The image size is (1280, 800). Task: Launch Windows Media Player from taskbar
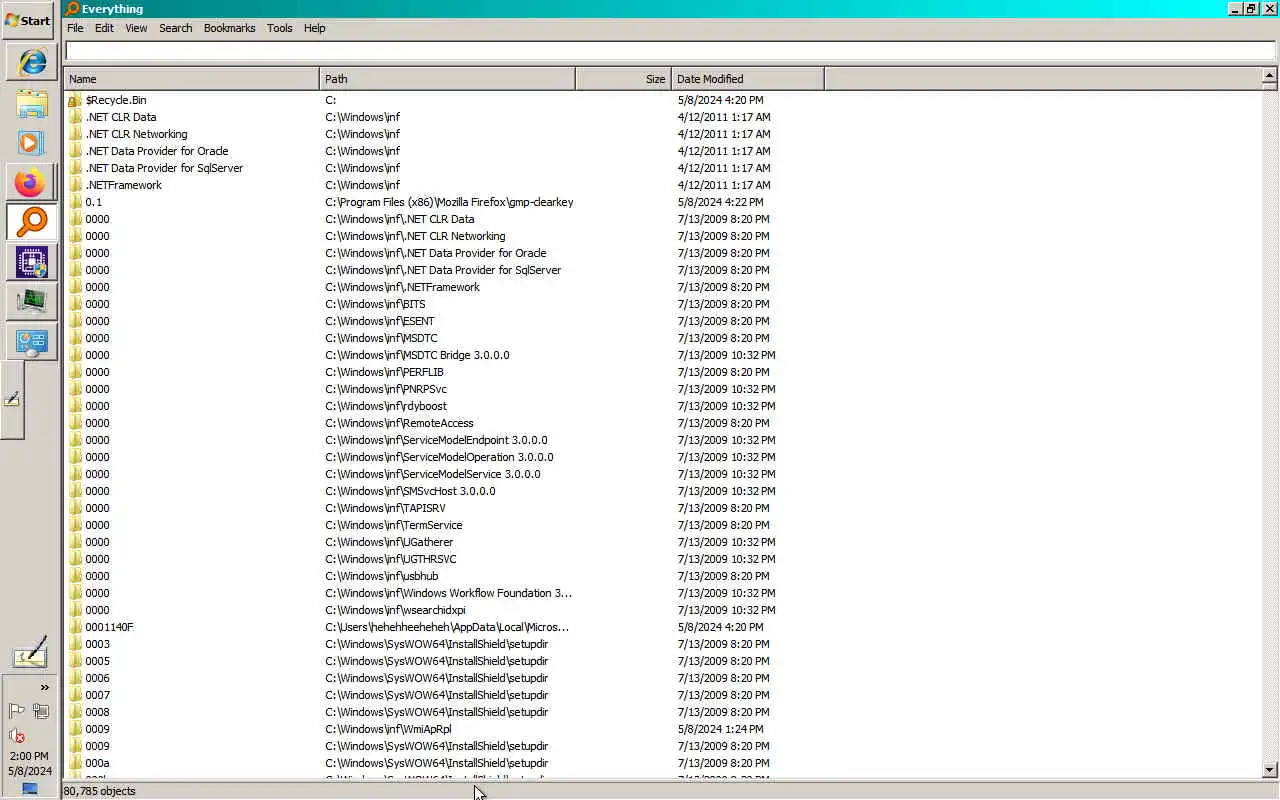point(31,143)
